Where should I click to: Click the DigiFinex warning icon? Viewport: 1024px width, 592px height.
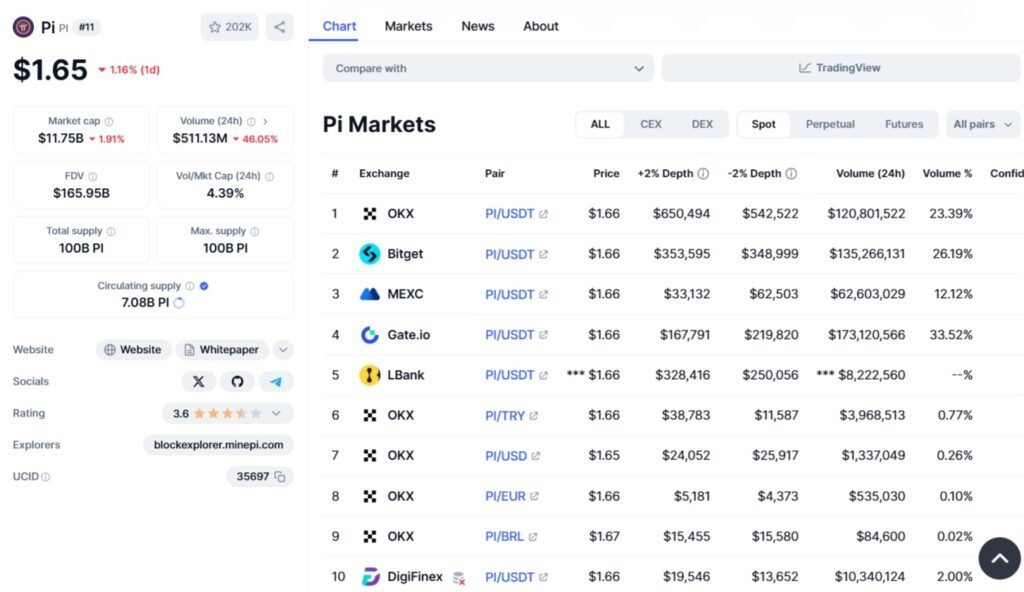(x=459, y=578)
